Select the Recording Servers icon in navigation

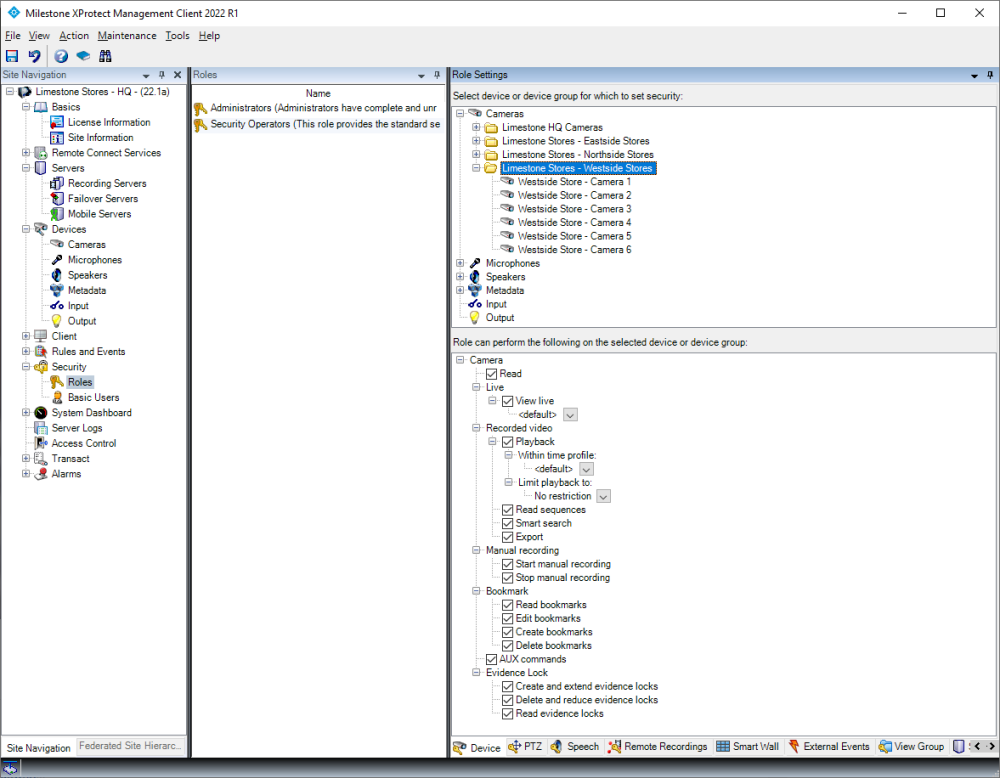(57, 184)
